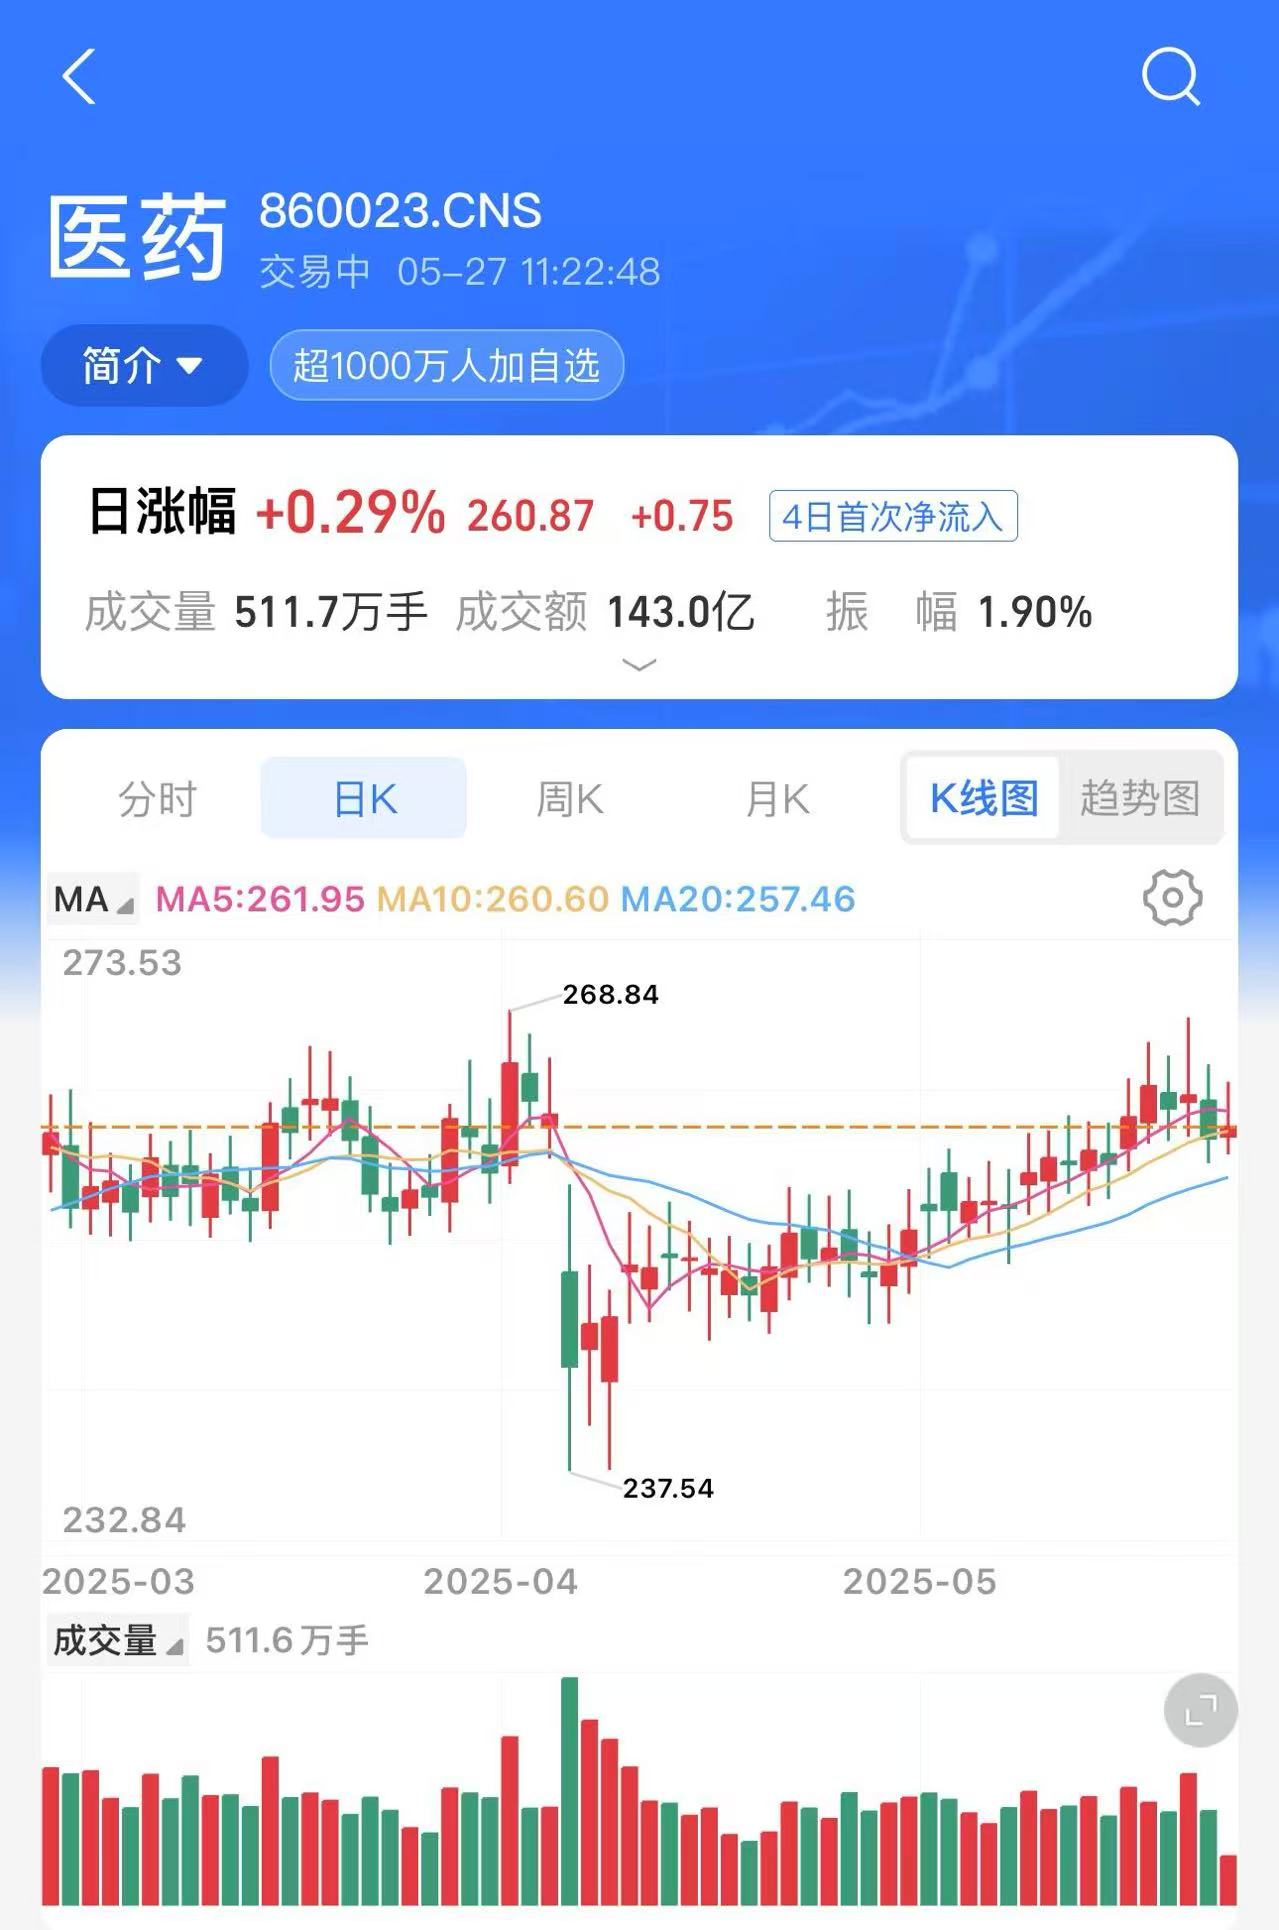Image resolution: width=1279 pixels, height=1930 pixels.
Task: Open the search magnifier icon
Action: (1171, 76)
